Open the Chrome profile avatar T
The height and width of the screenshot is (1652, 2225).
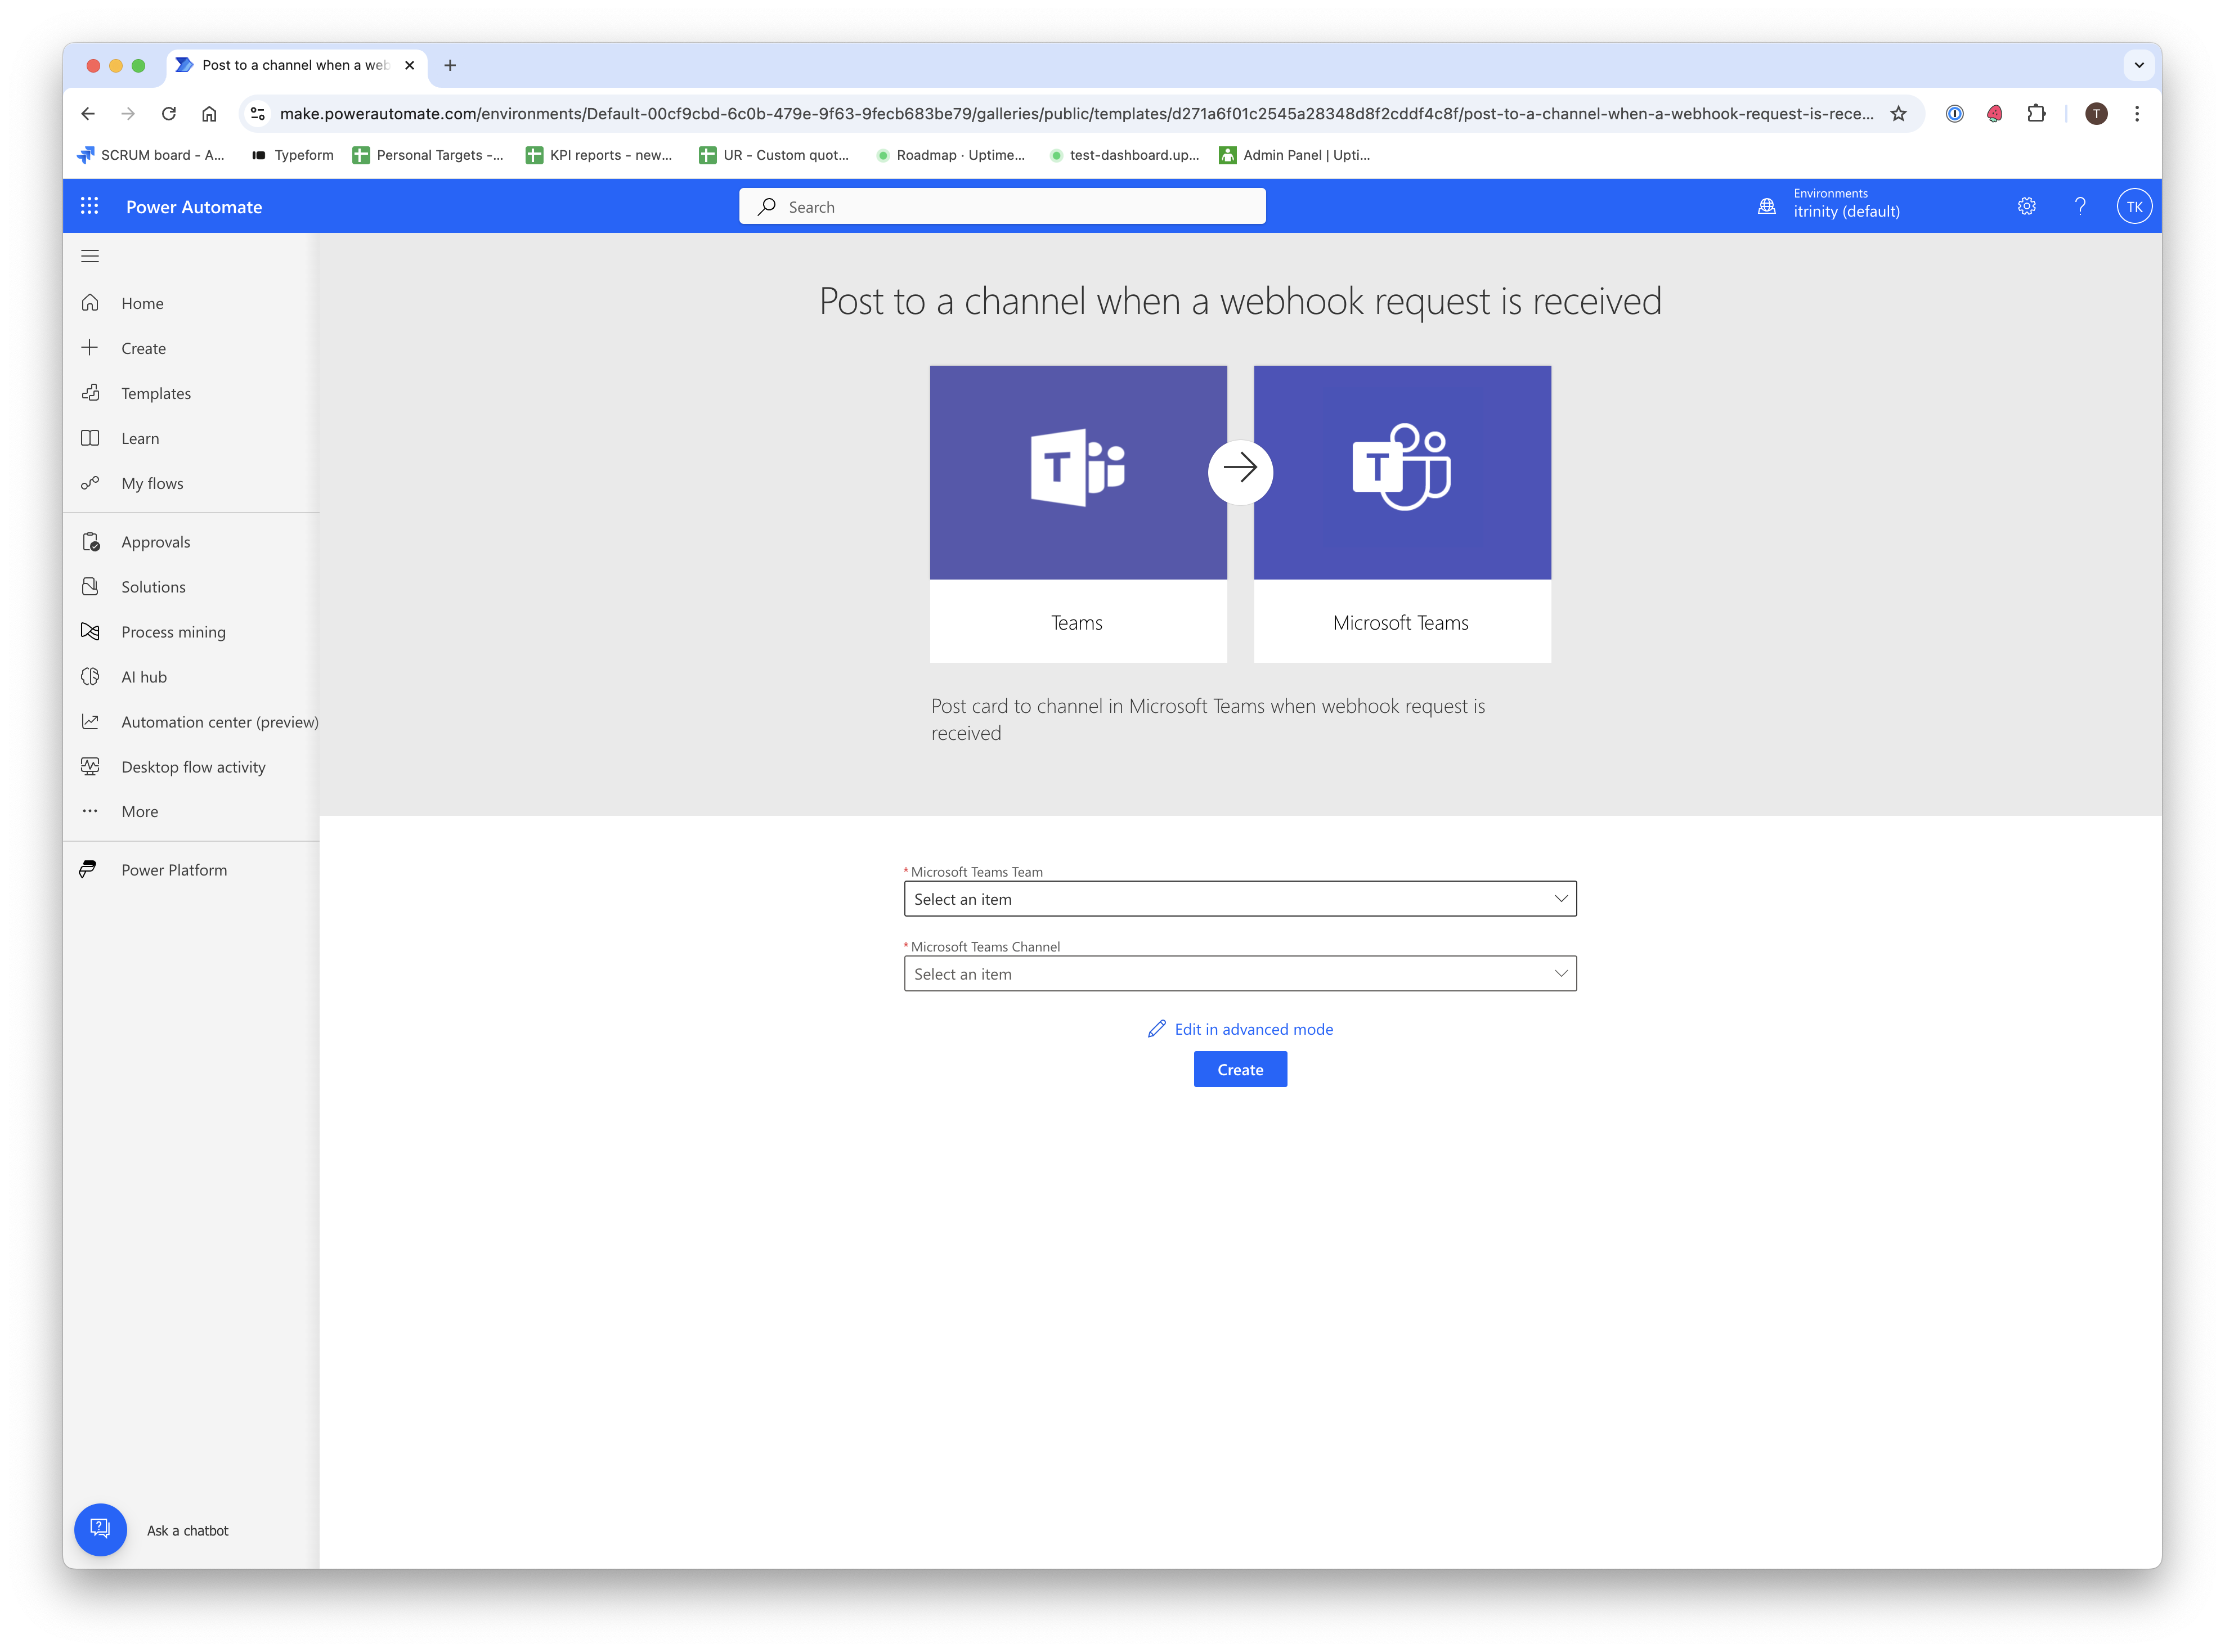pos(2096,114)
